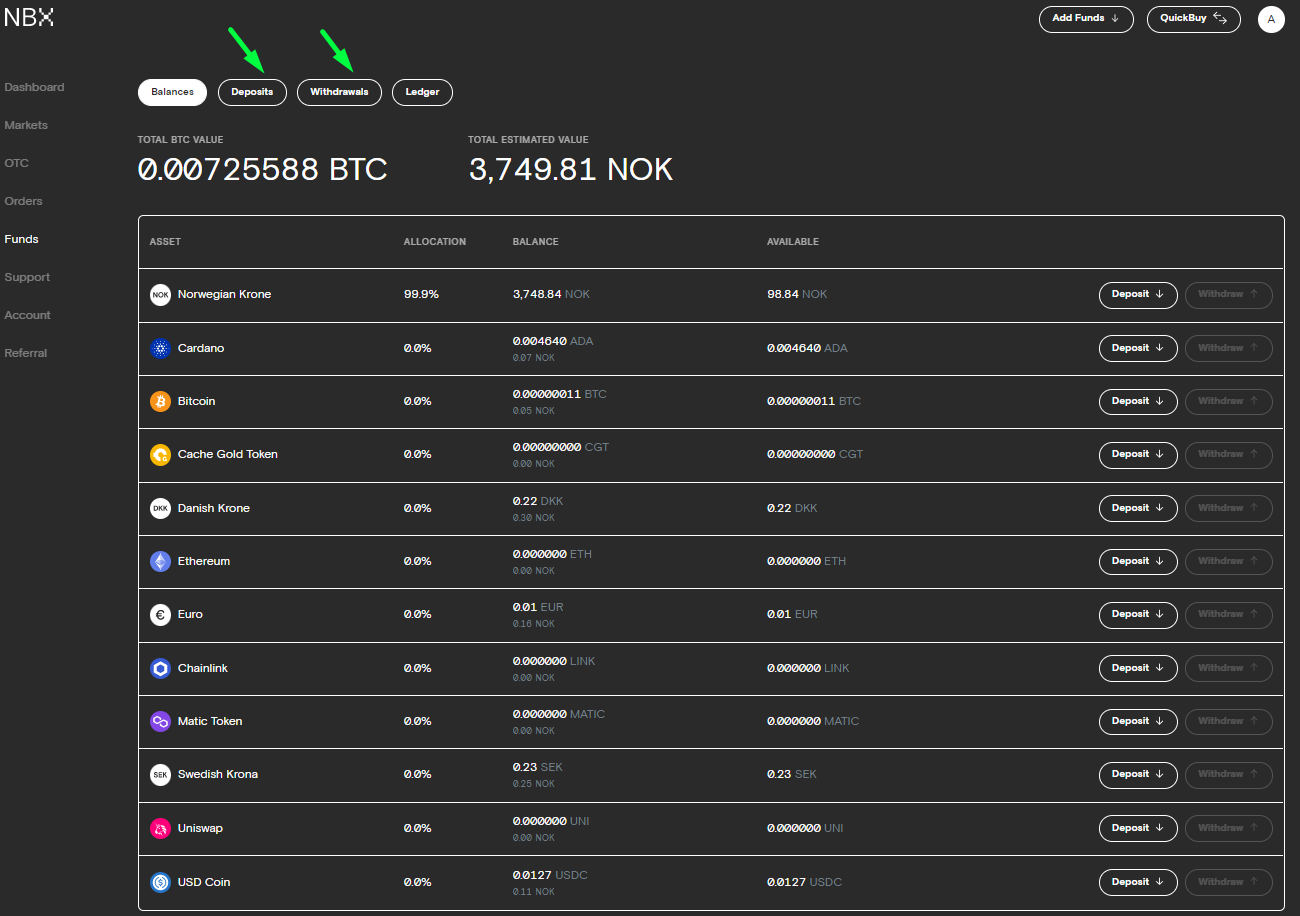
Task: Open the Ledger tab
Action: point(422,92)
